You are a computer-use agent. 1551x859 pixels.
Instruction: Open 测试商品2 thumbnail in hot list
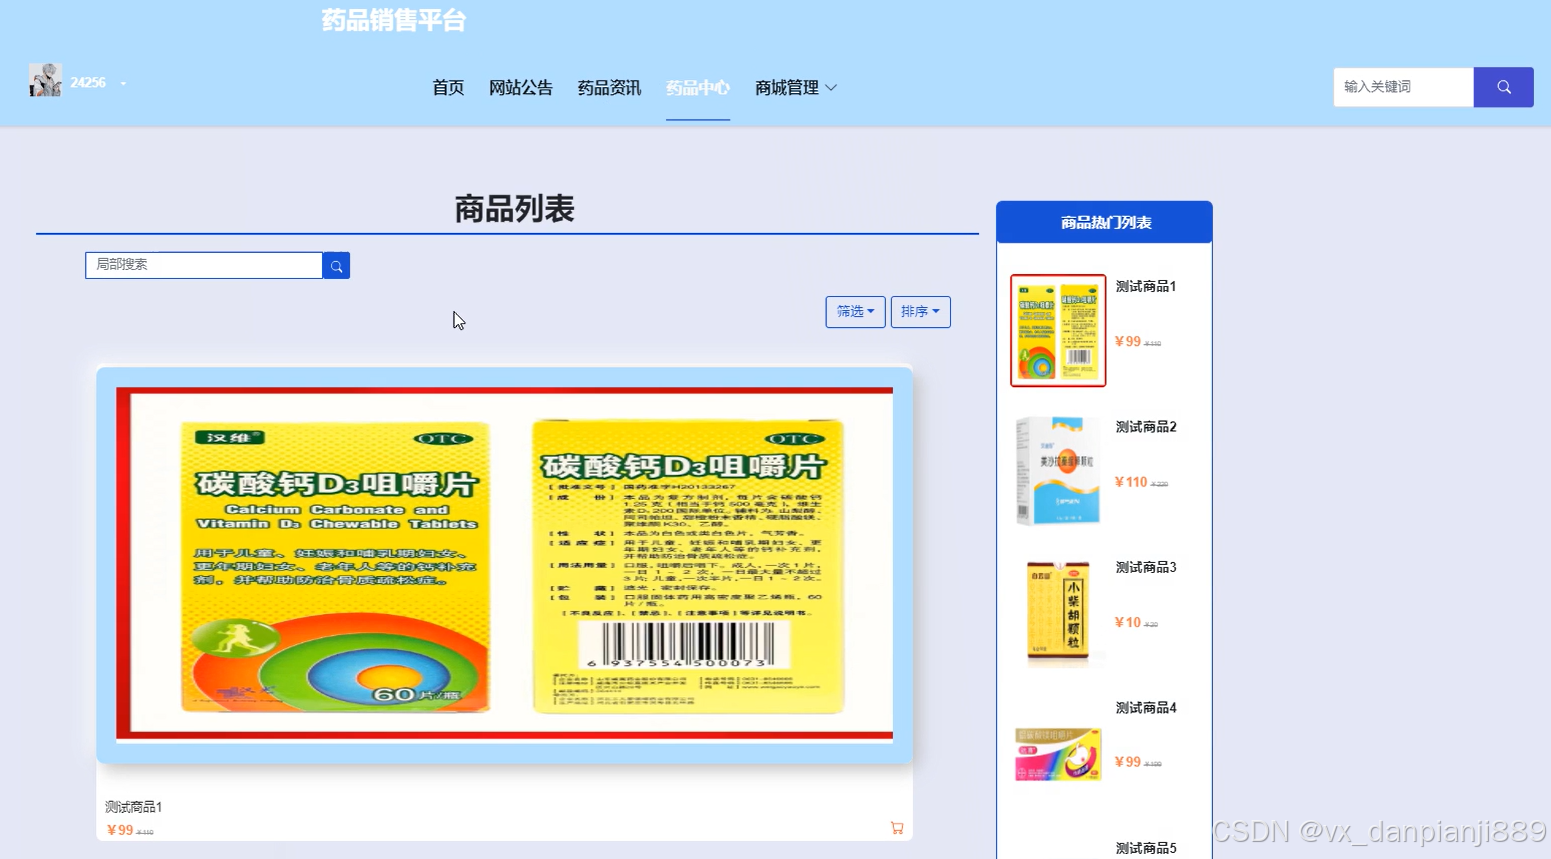(1058, 470)
